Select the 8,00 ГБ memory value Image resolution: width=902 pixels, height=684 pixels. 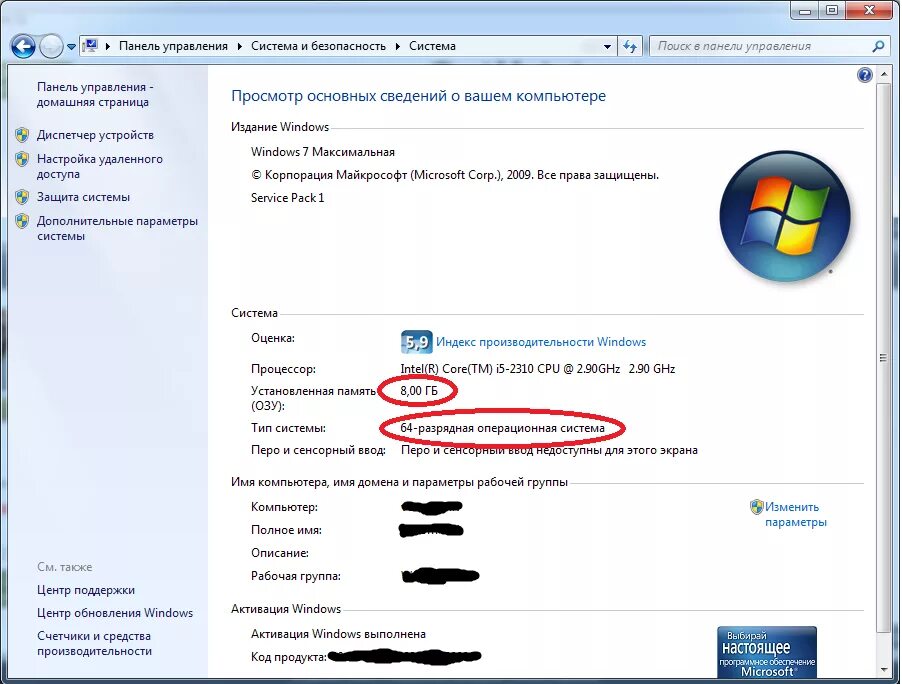[x=419, y=391]
